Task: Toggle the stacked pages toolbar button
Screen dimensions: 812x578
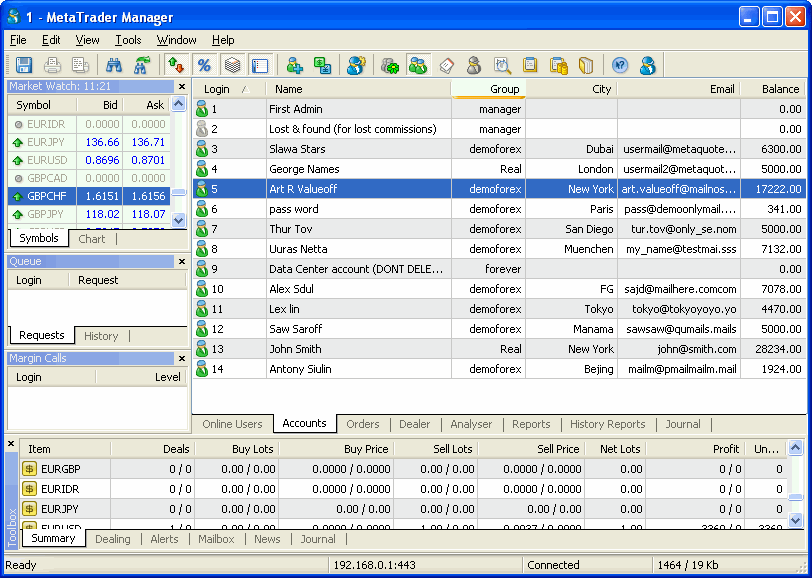Action: click(x=232, y=66)
